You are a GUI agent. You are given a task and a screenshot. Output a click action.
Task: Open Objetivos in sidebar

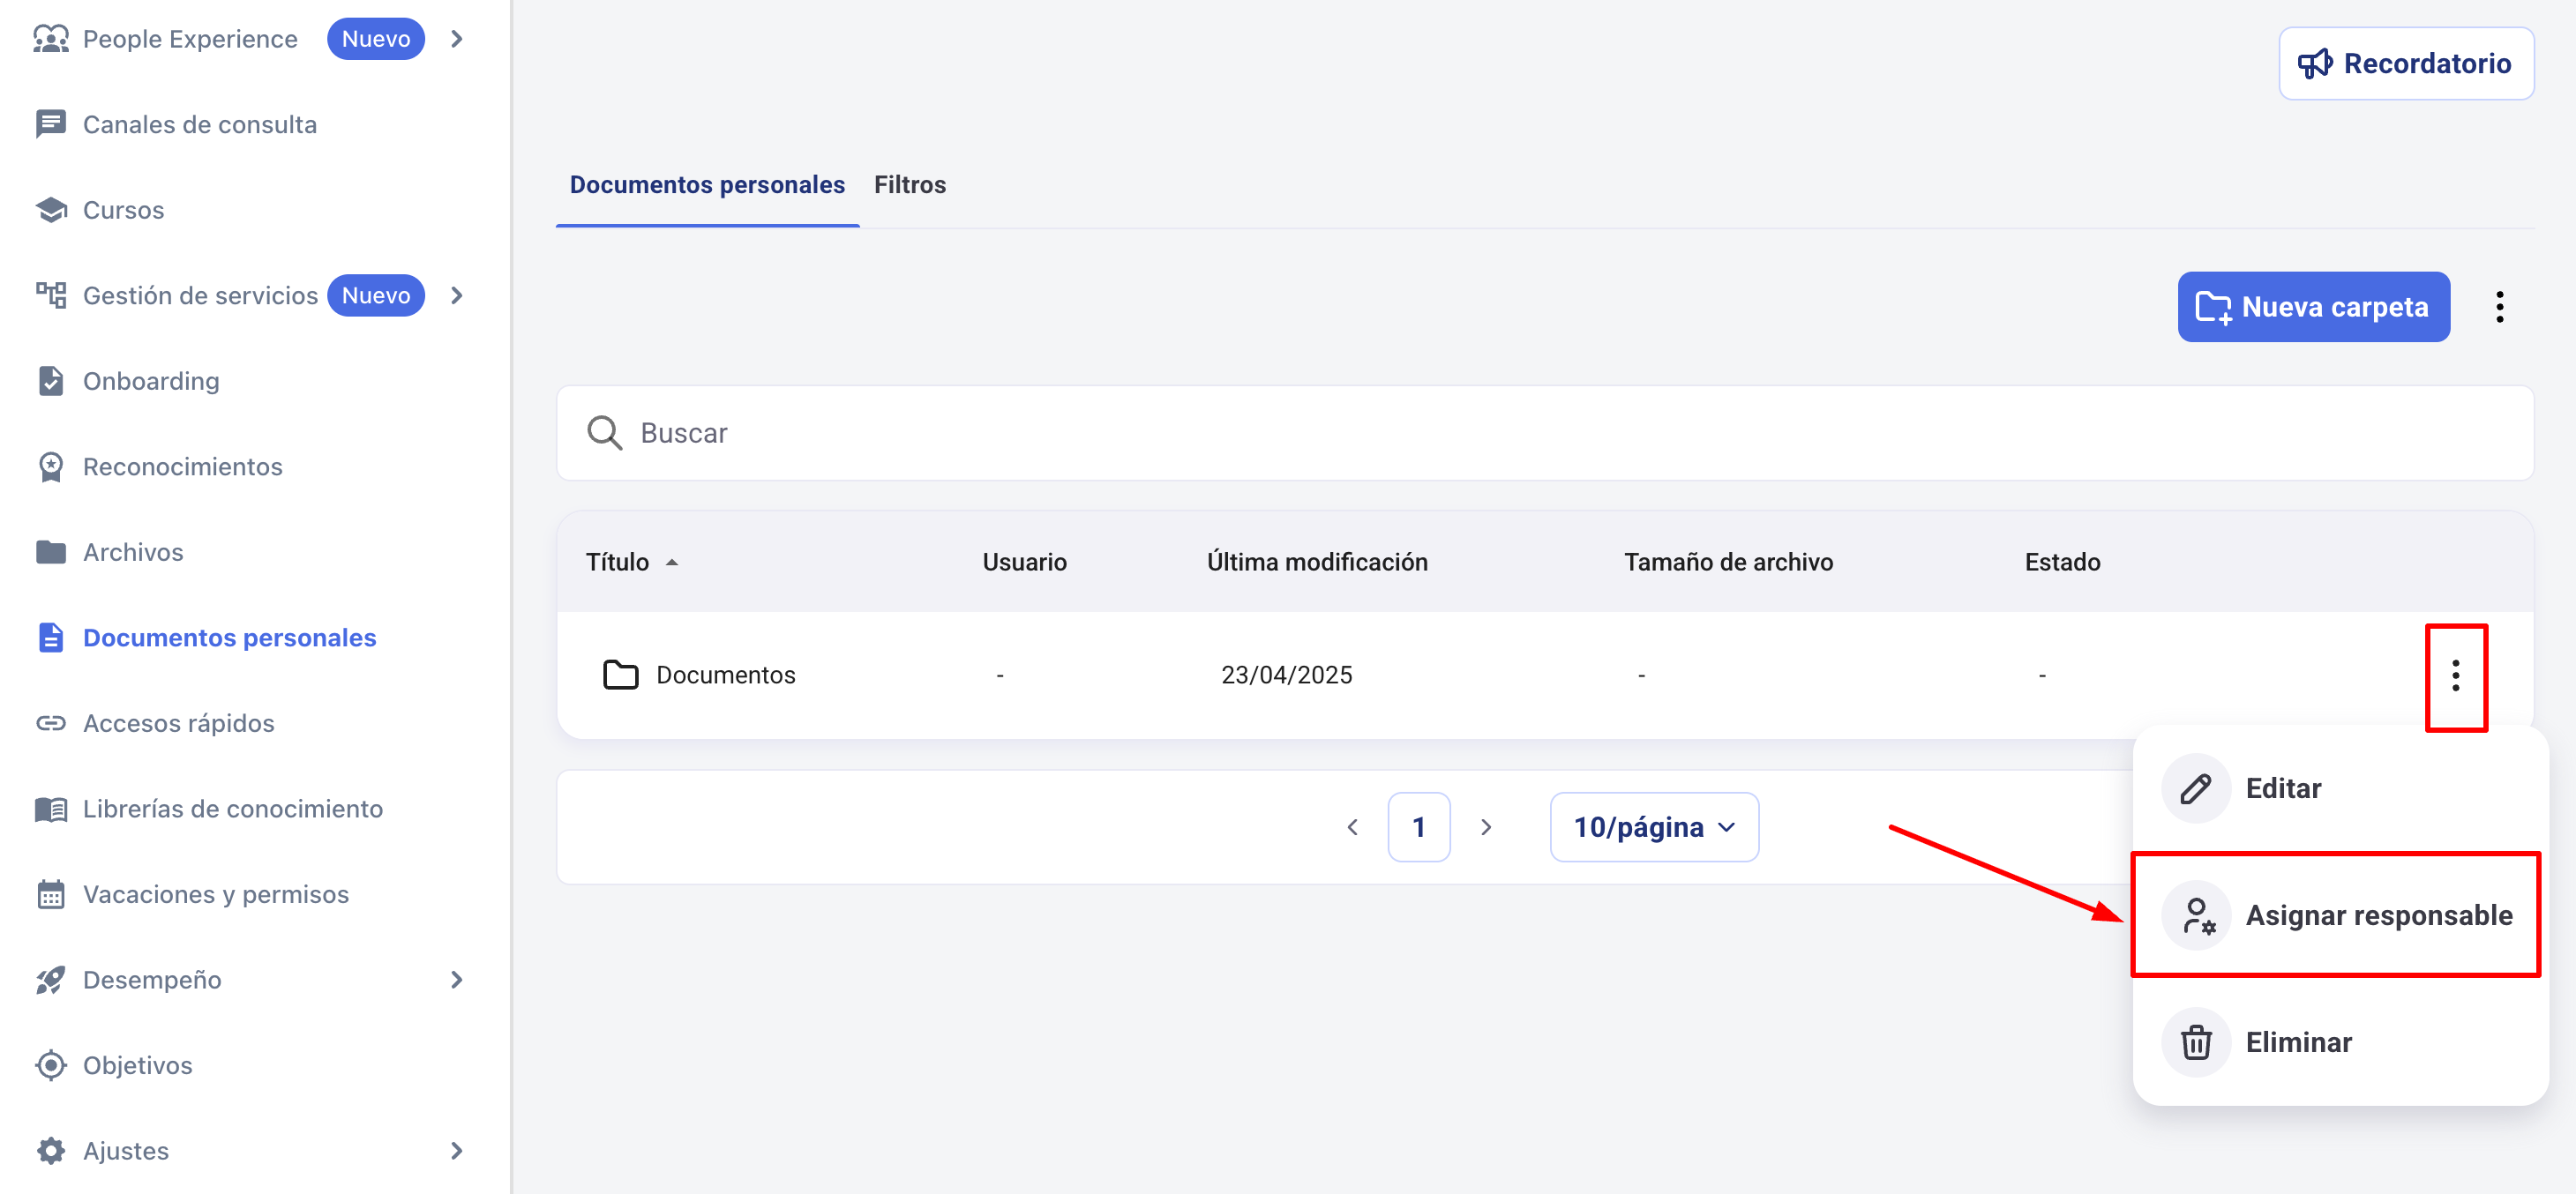click(138, 1065)
